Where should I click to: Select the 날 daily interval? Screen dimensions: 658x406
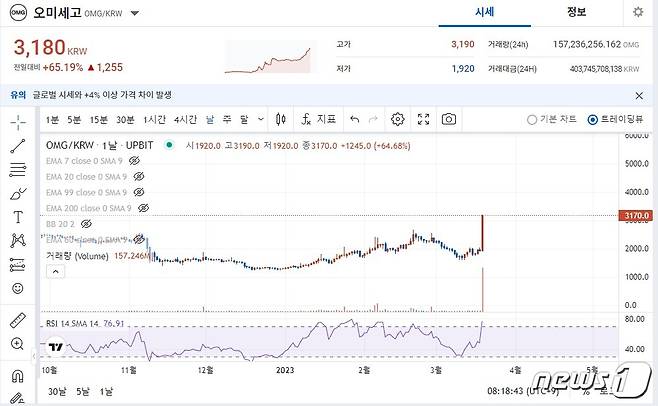pyautogui.click(x=210, y=120)
